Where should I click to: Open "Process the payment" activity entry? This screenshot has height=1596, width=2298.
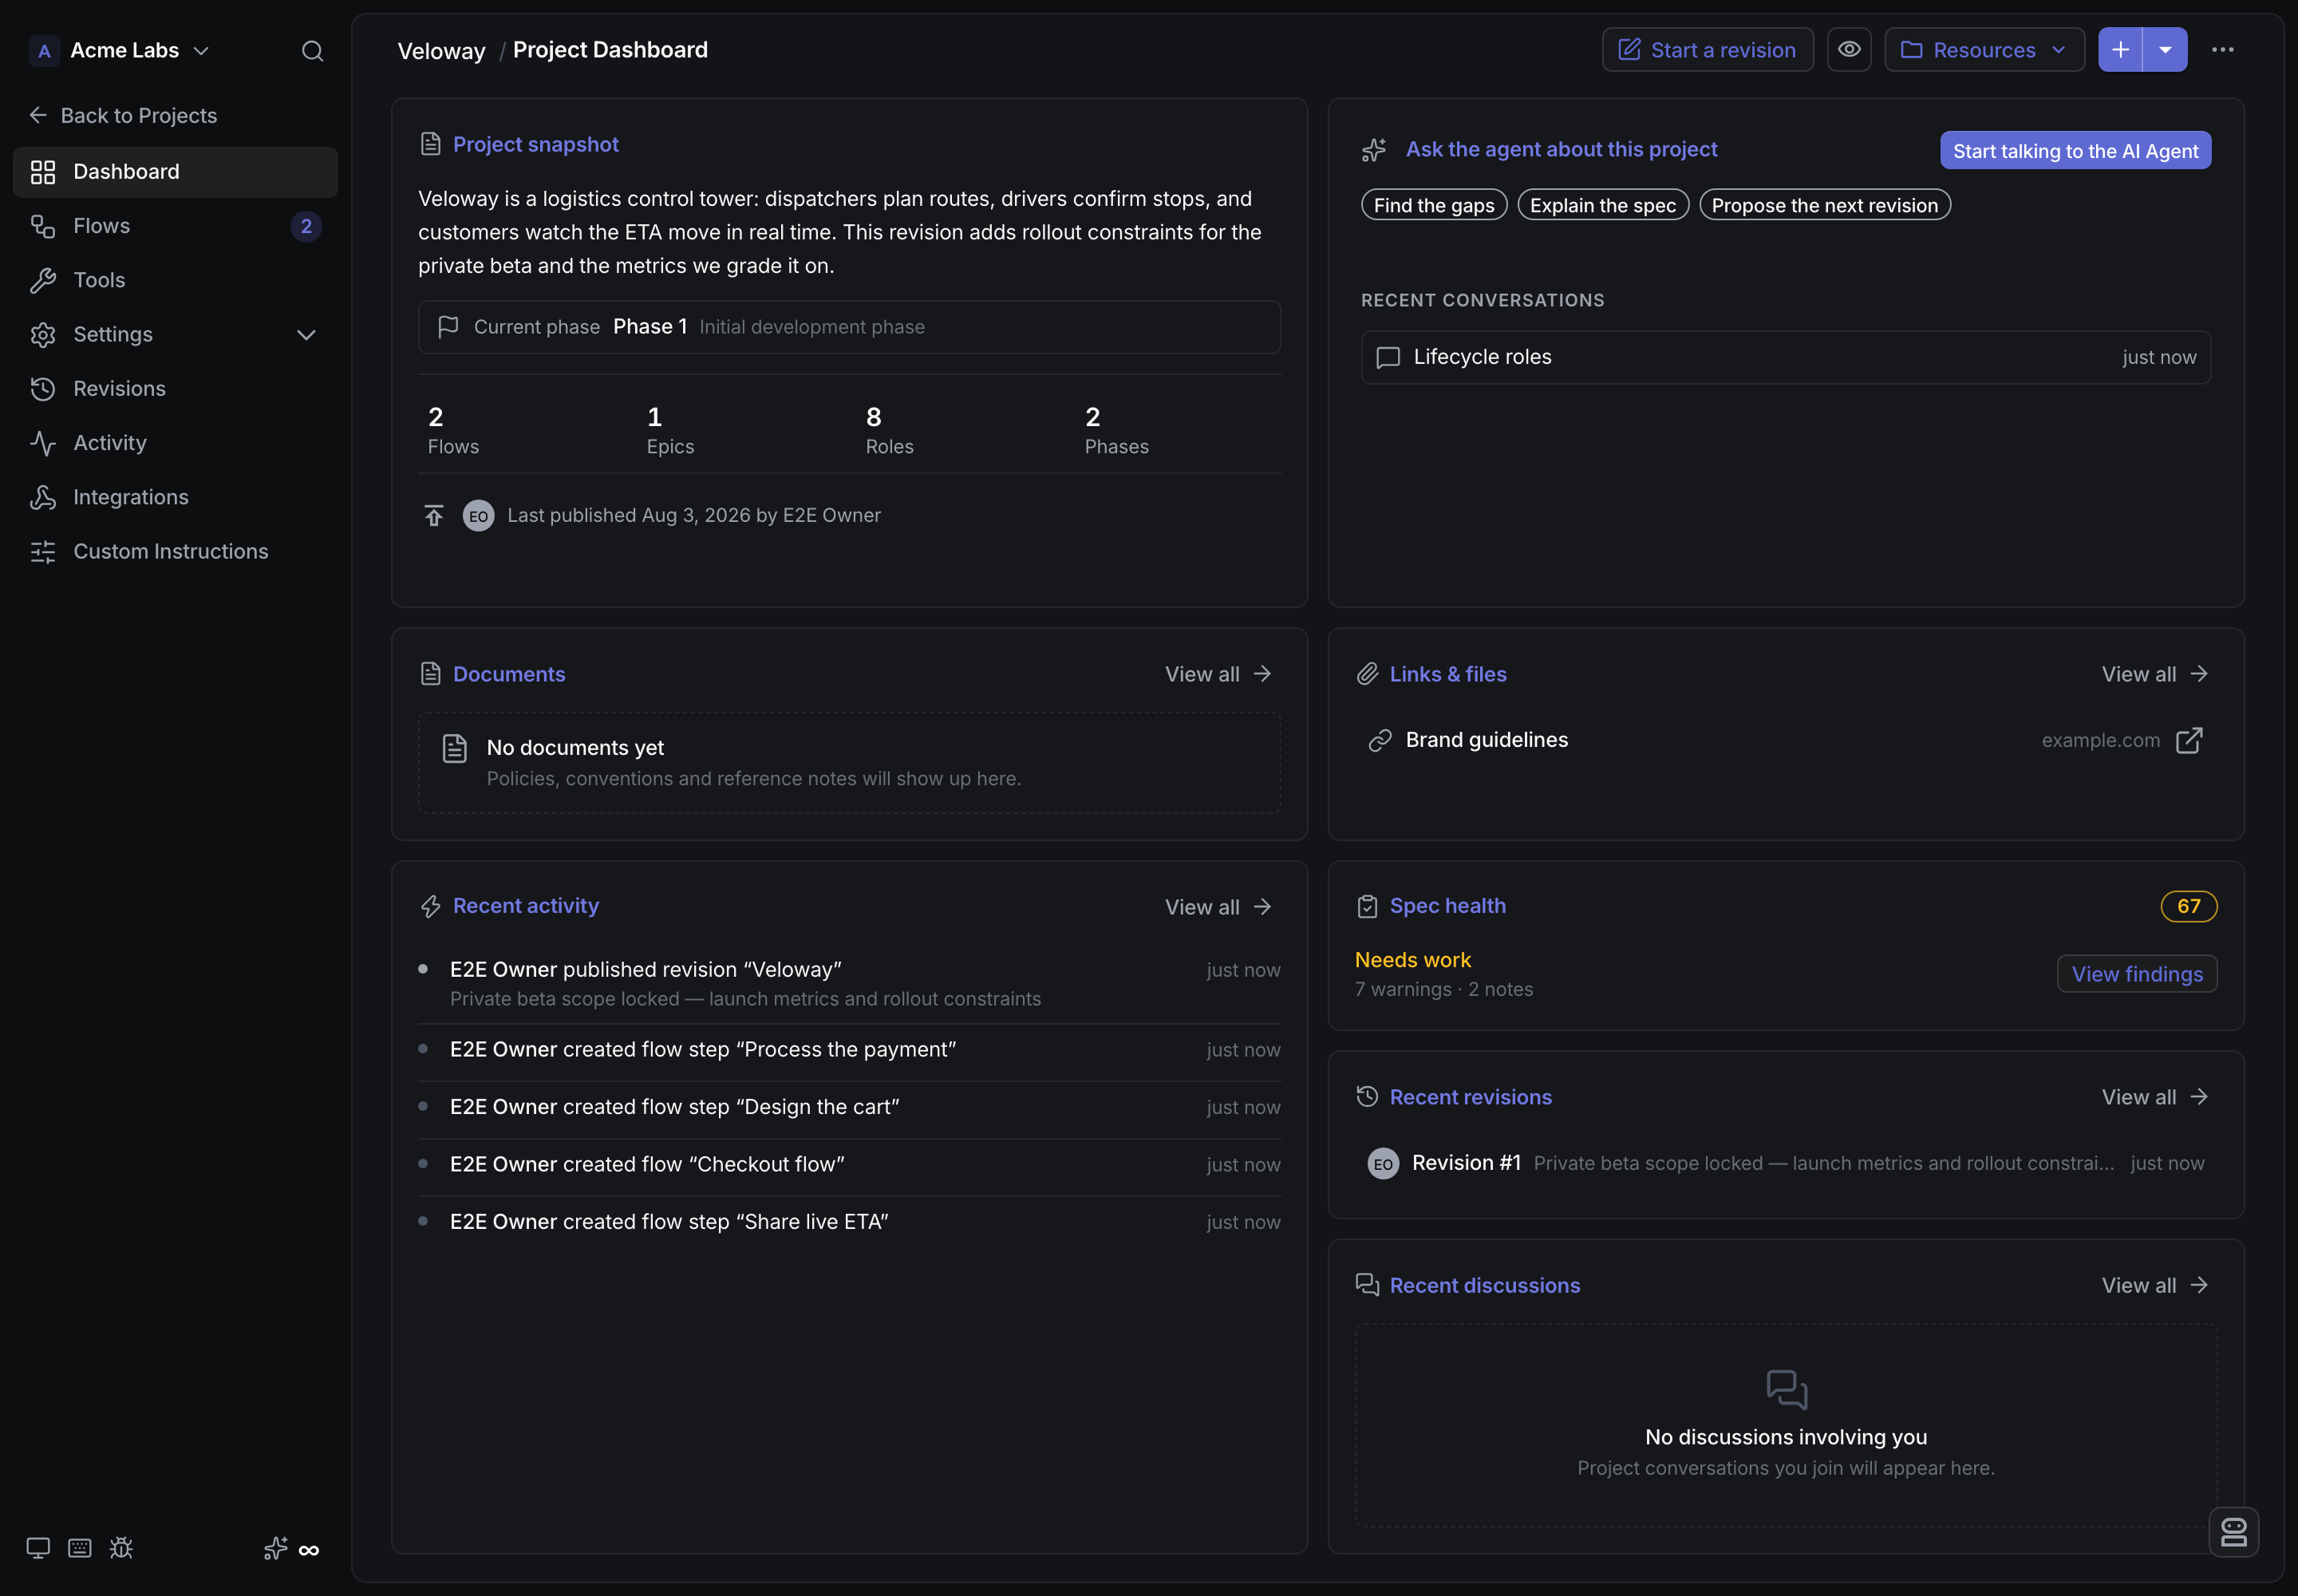coord(849,1050)
